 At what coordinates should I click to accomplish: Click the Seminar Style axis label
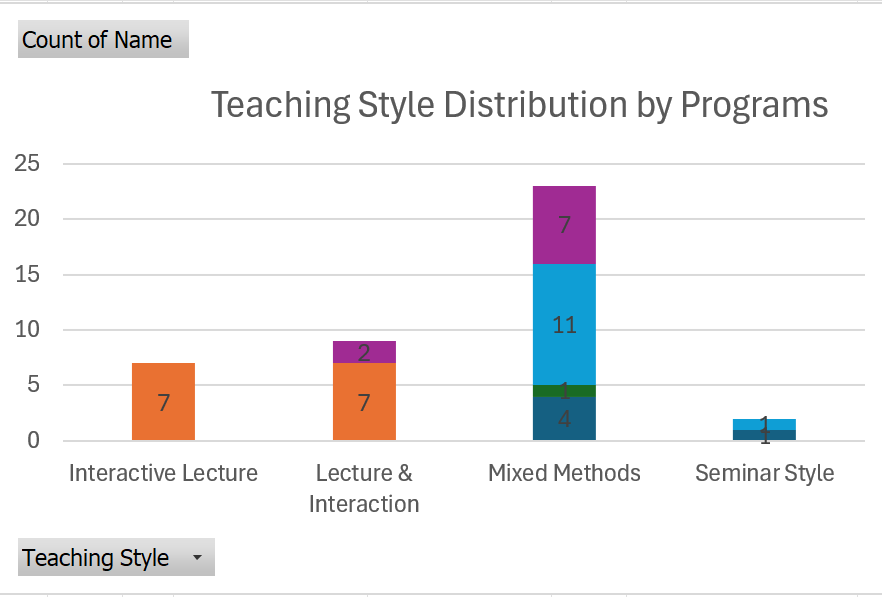point(764,473)
